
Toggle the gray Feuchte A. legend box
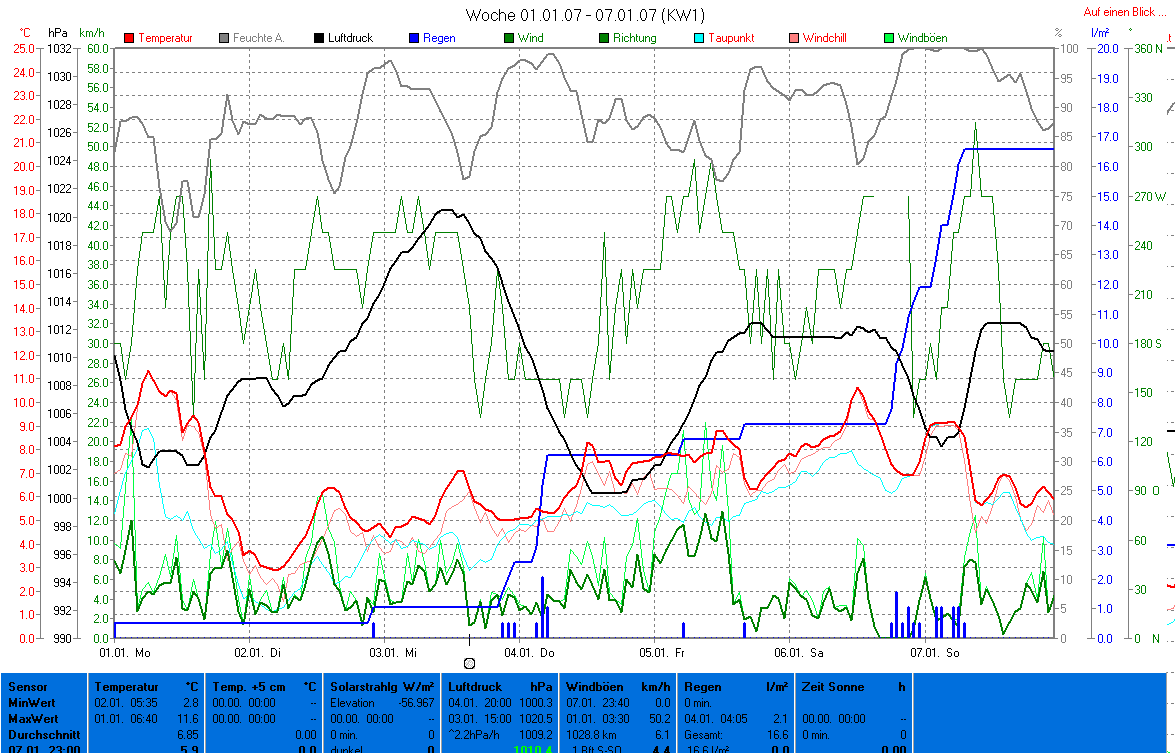pyautogui.click(x=224, y=38)
